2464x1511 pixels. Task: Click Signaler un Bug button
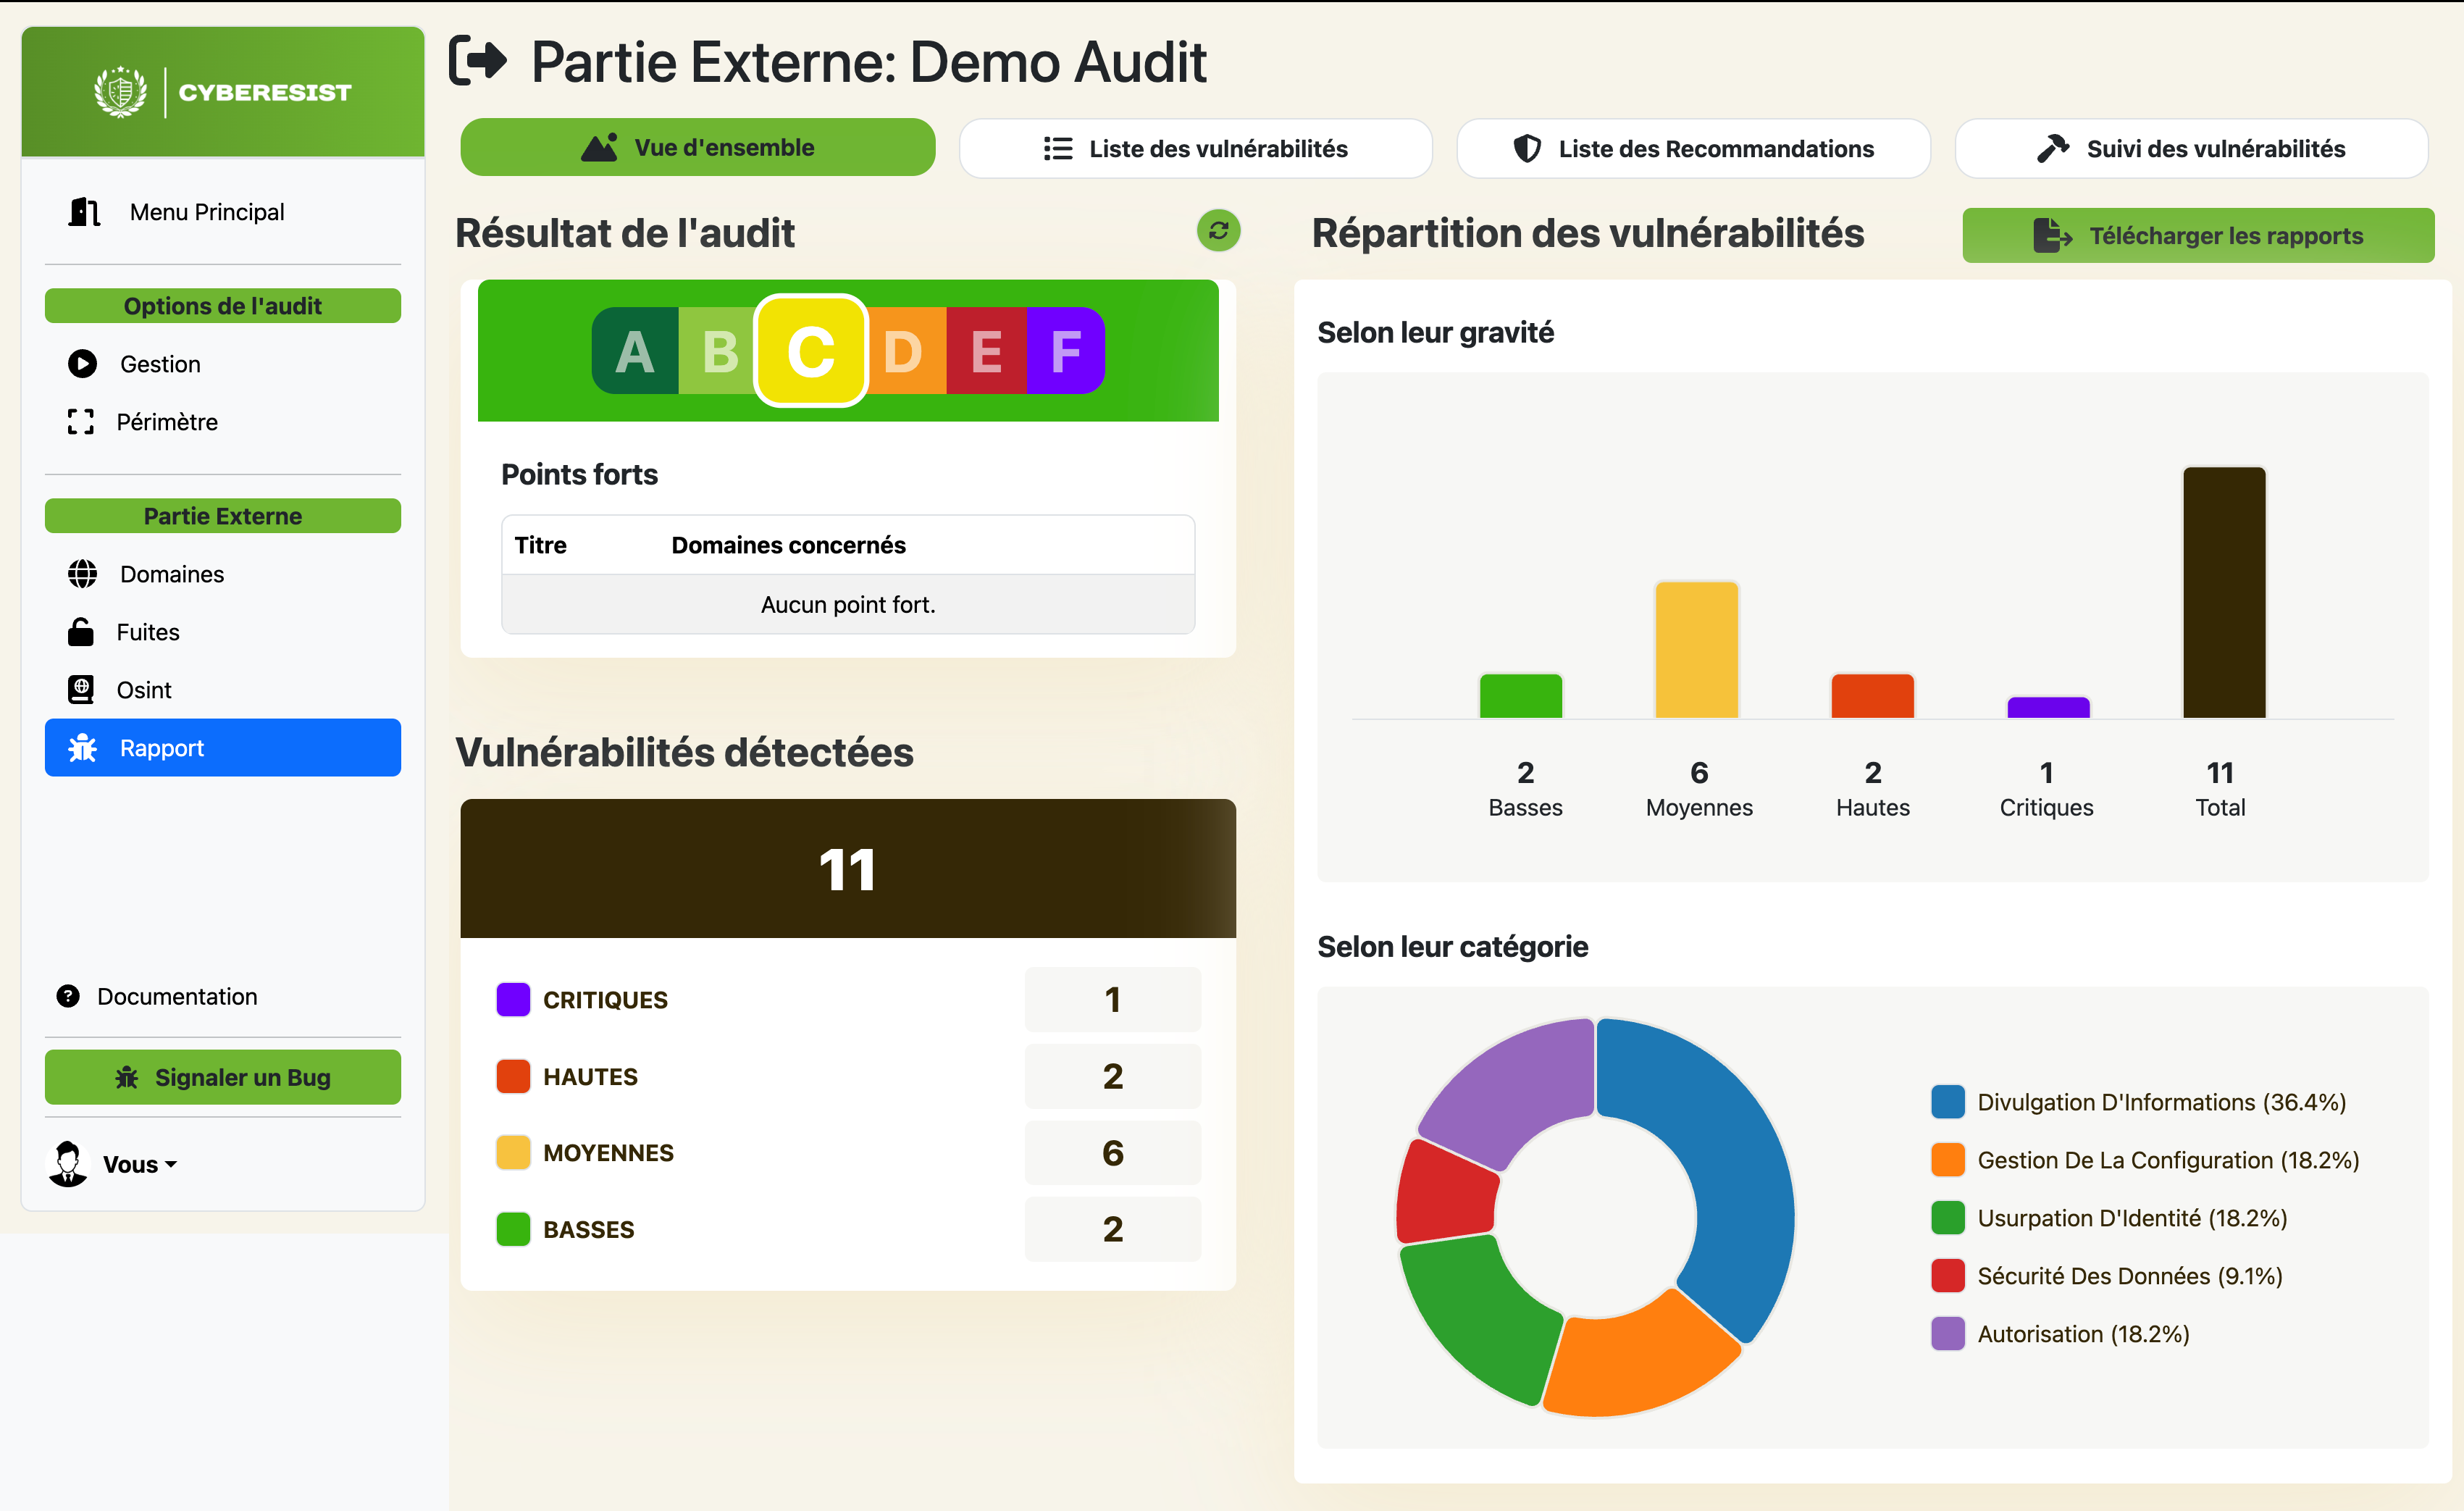[x=222, y=1077]
